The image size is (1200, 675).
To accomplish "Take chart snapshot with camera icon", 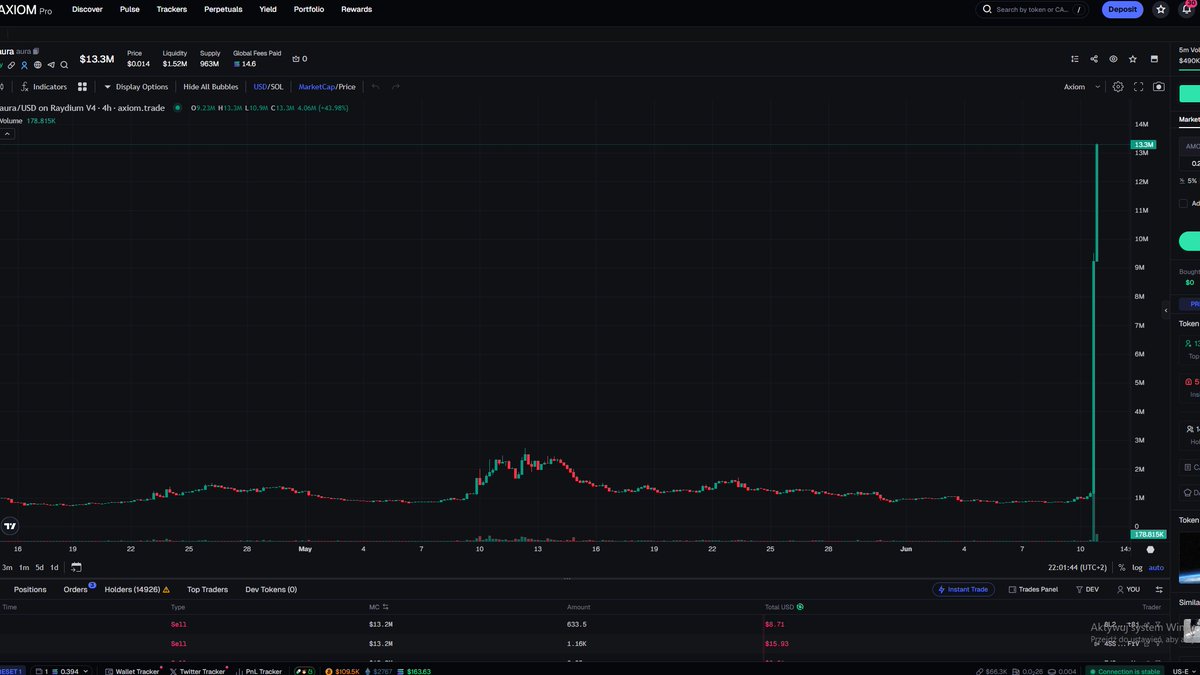I will point(1159,87).
